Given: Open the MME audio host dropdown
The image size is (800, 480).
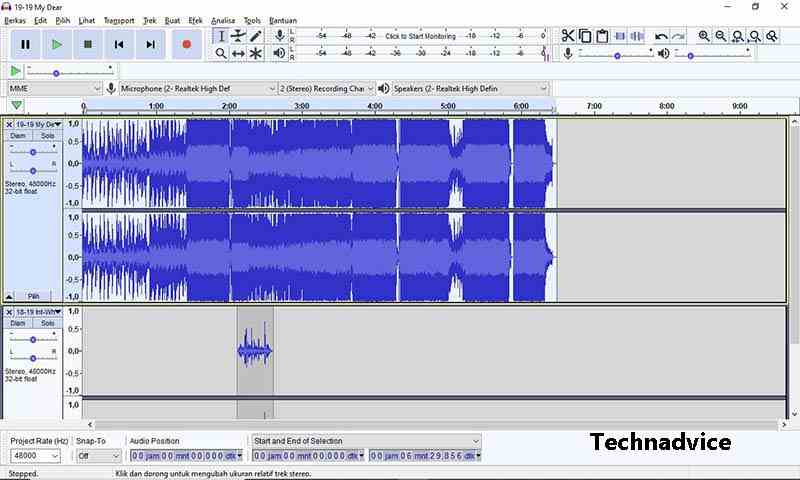Looking at the screenshot, I should tap(55, 88).
